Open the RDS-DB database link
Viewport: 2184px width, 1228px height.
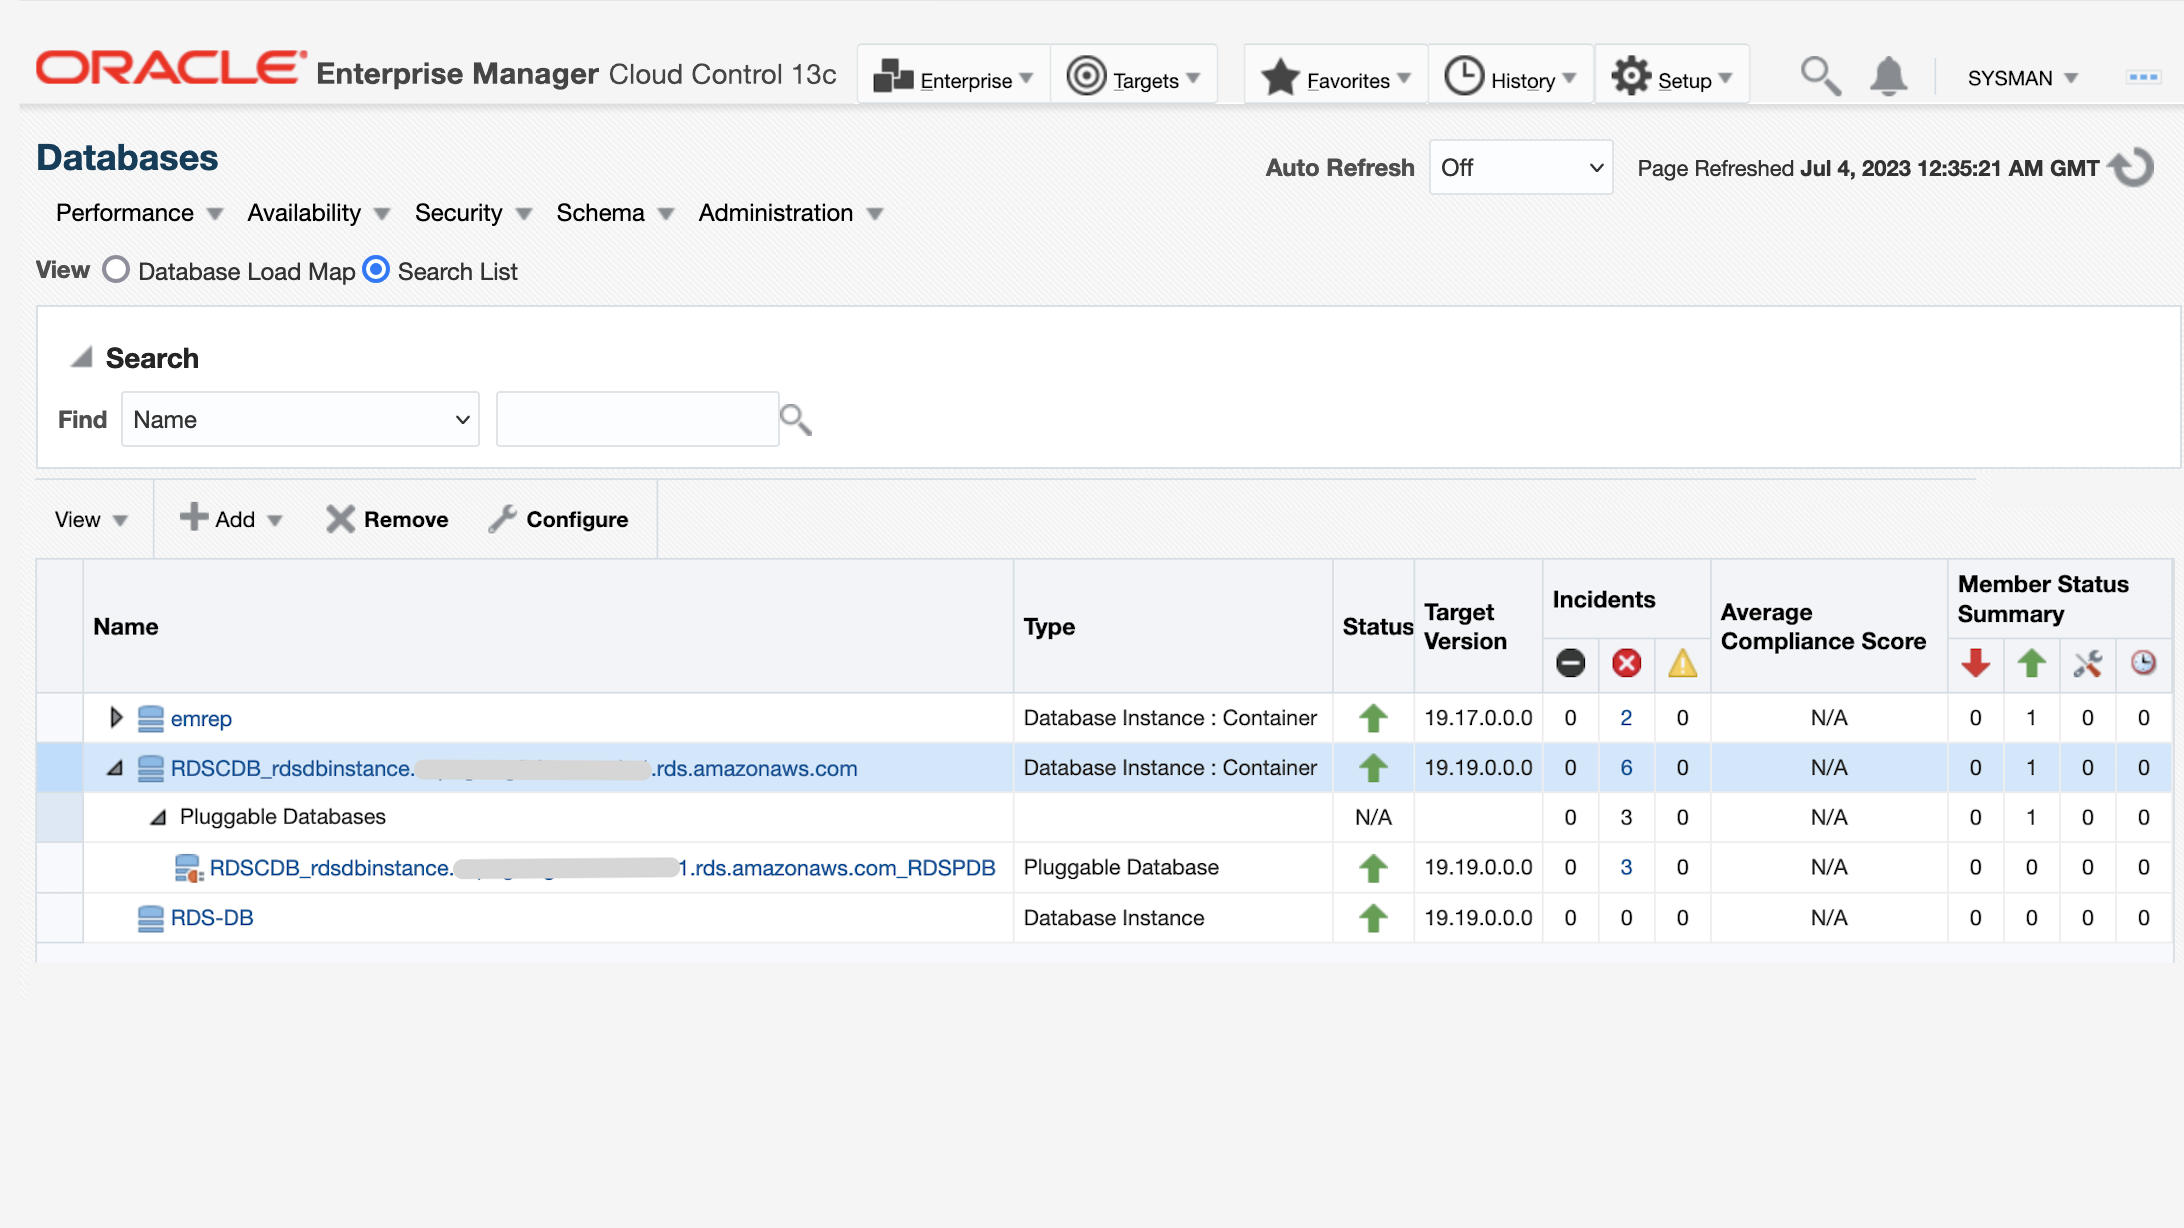(211, 917)
